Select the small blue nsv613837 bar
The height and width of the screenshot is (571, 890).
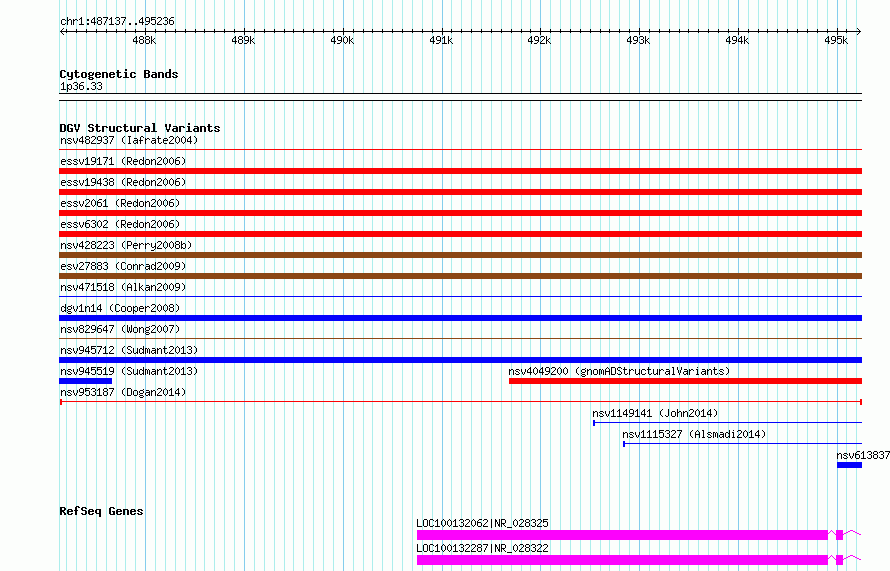click(850, 465)
